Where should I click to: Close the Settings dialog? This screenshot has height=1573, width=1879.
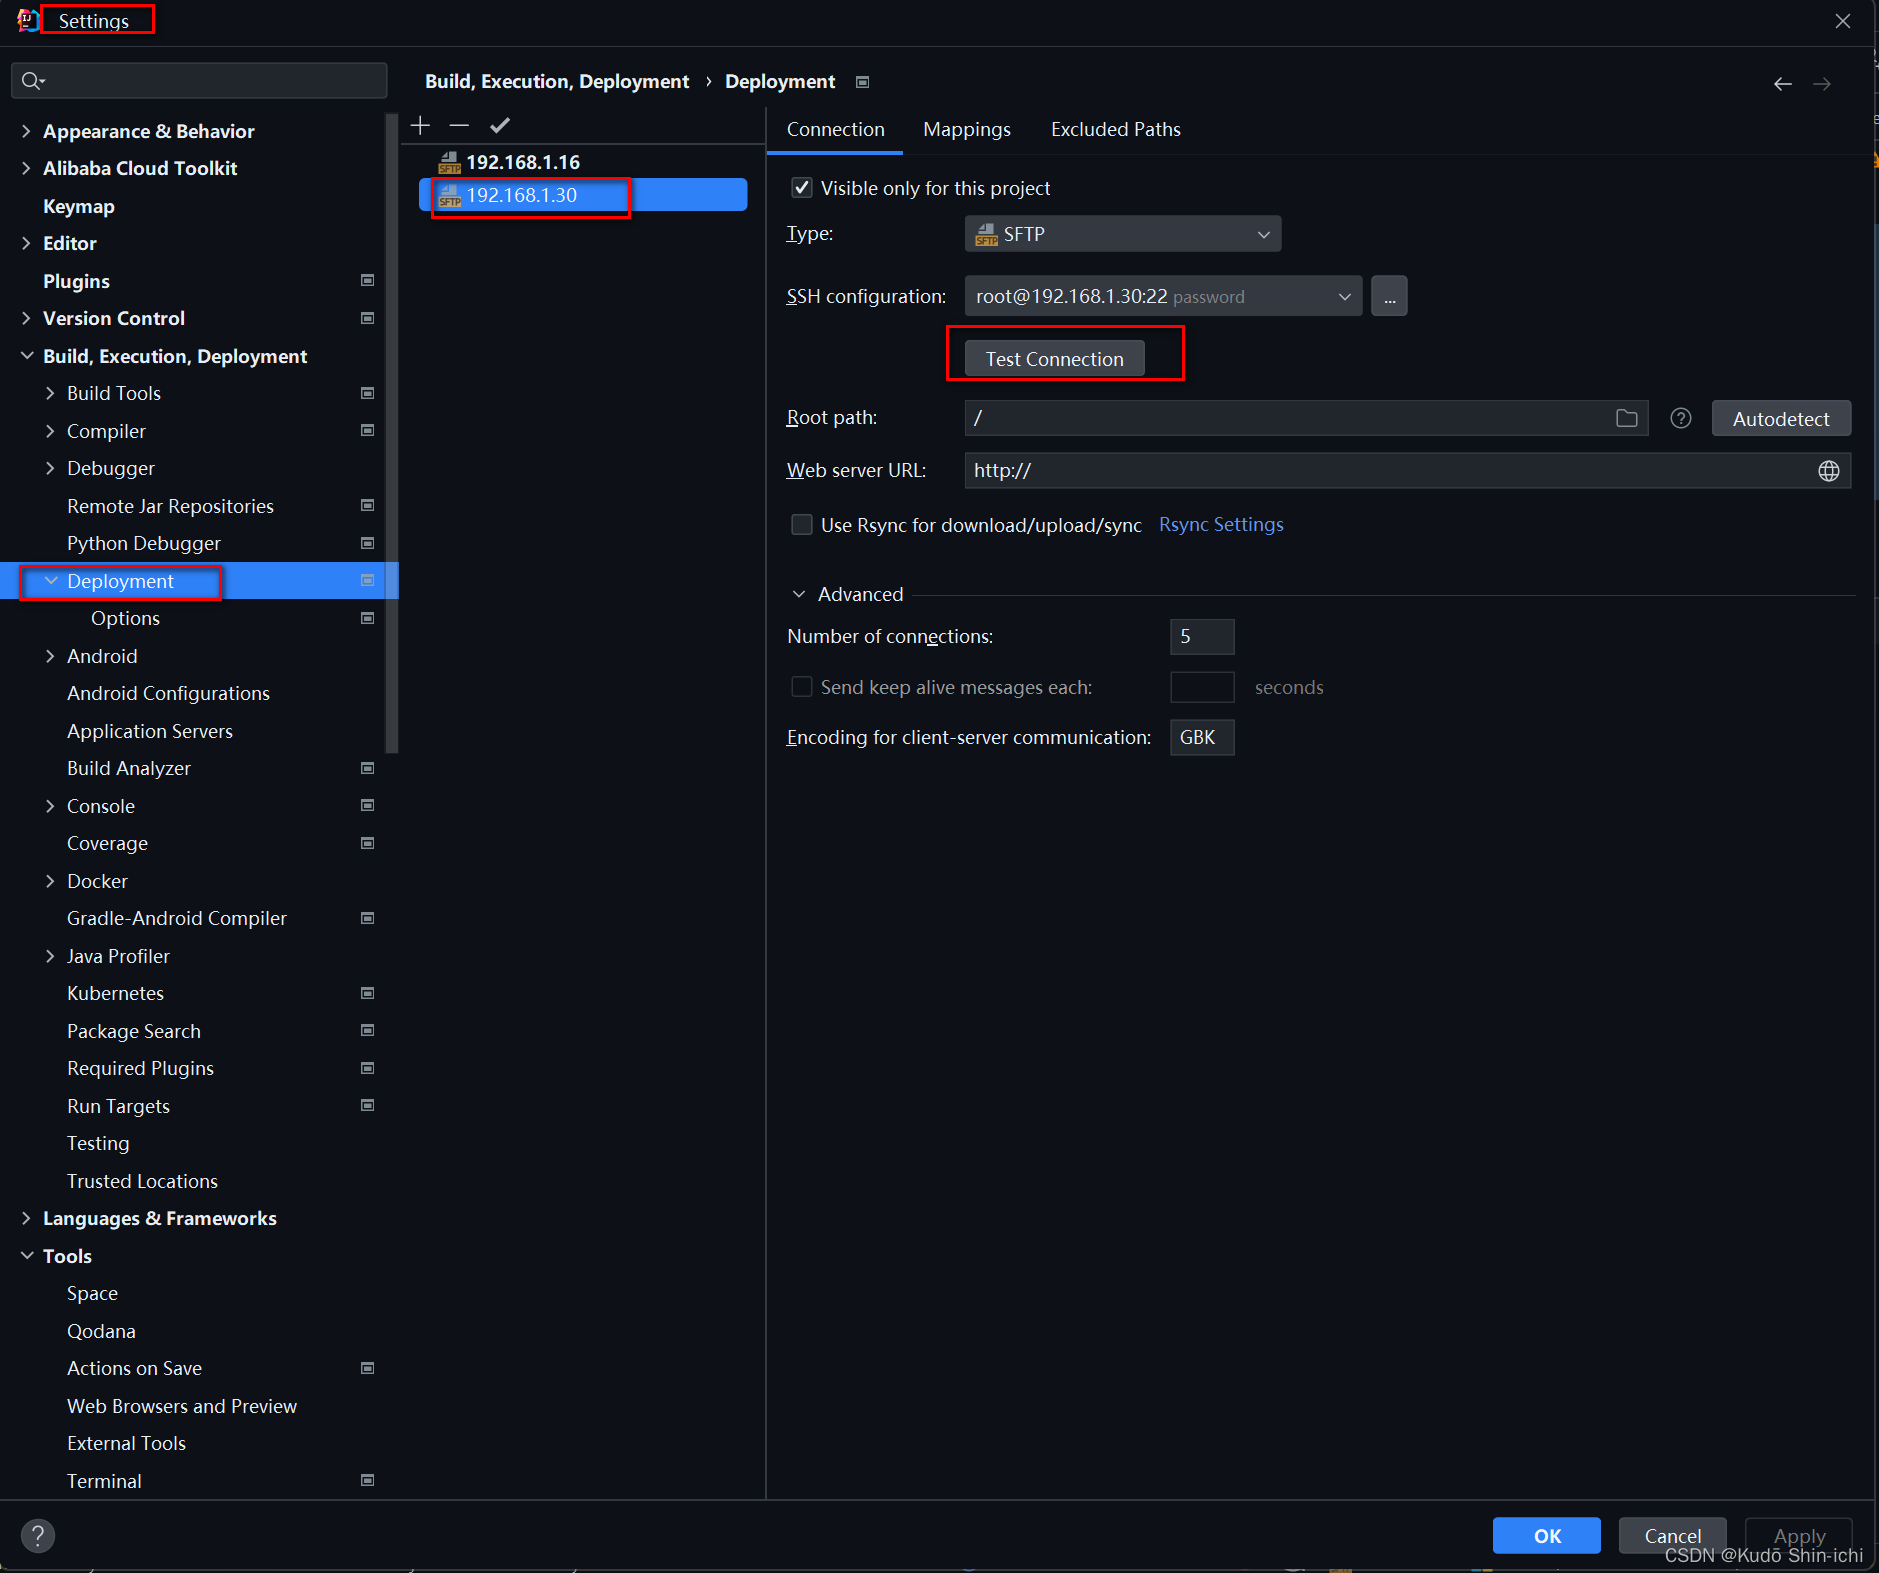[1843, 21]
